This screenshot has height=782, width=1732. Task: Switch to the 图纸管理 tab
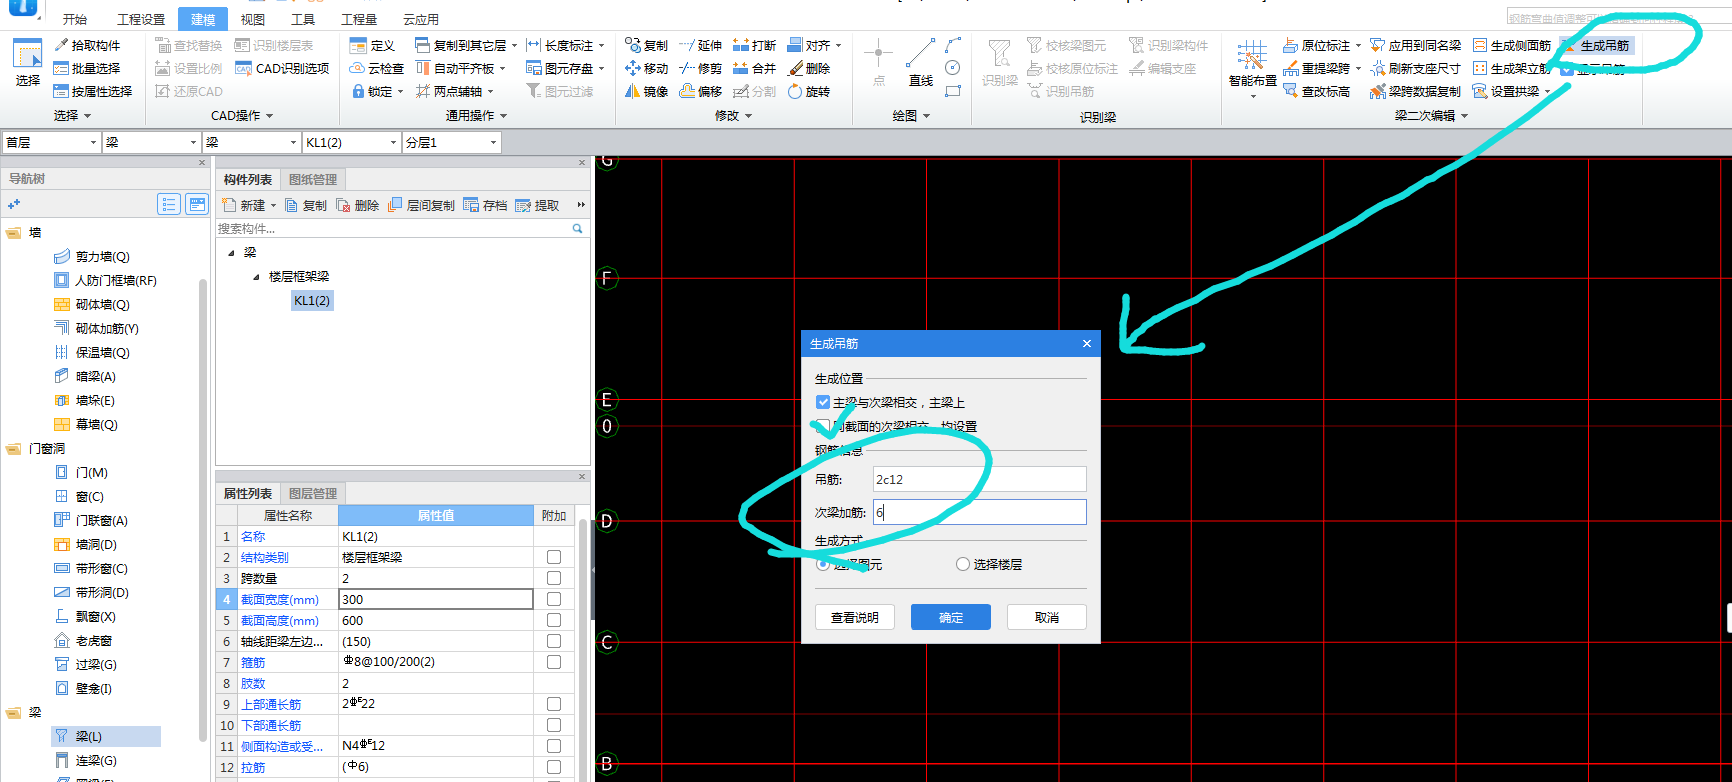pos(313,180)
